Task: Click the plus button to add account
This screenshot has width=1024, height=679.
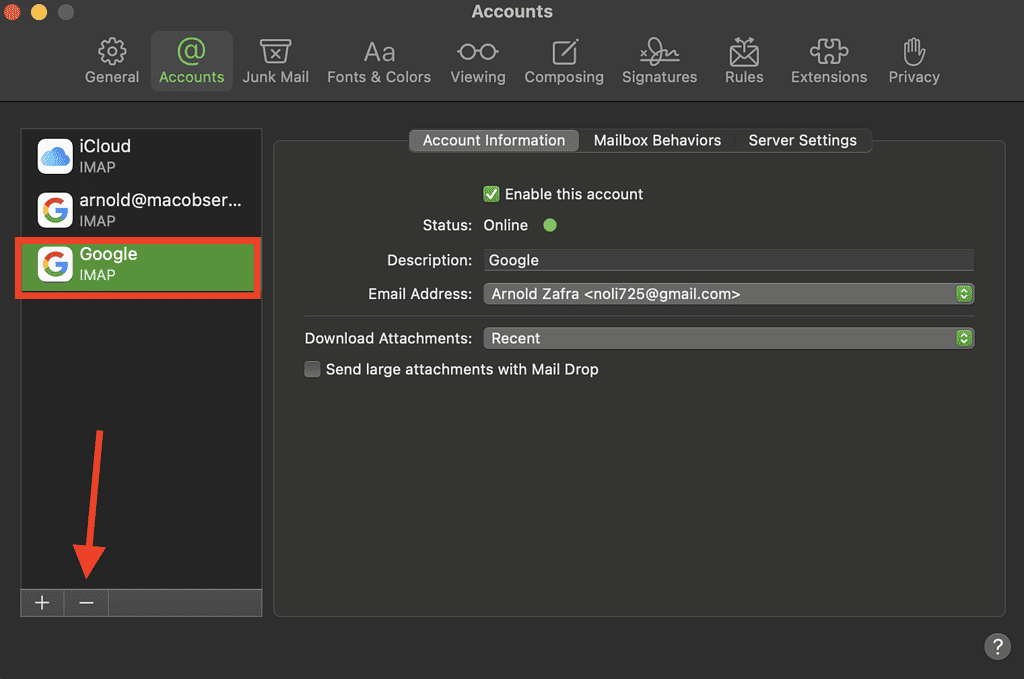Action: click(42, 603)
